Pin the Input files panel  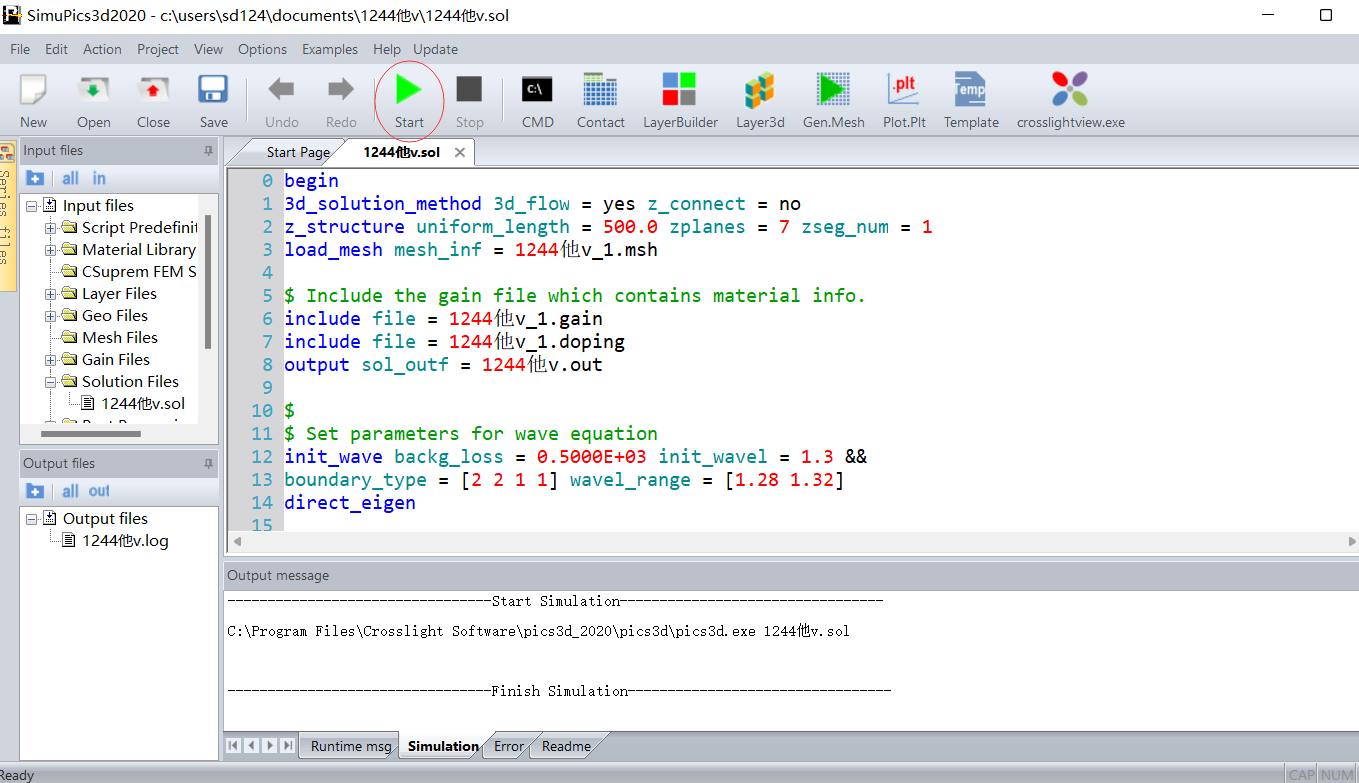coord(208,151)
